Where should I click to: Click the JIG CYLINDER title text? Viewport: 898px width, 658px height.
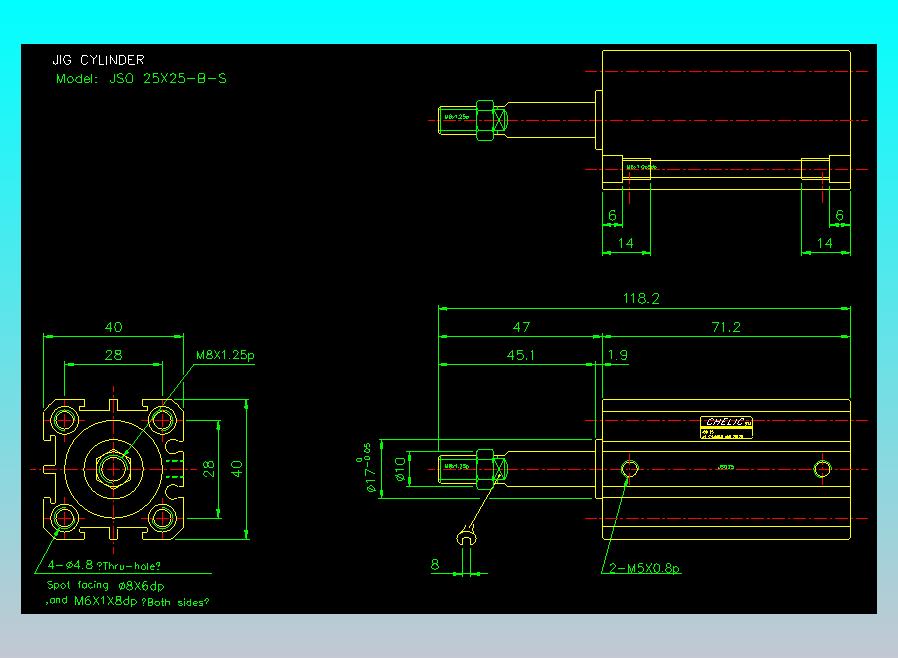tap(98, 60)
